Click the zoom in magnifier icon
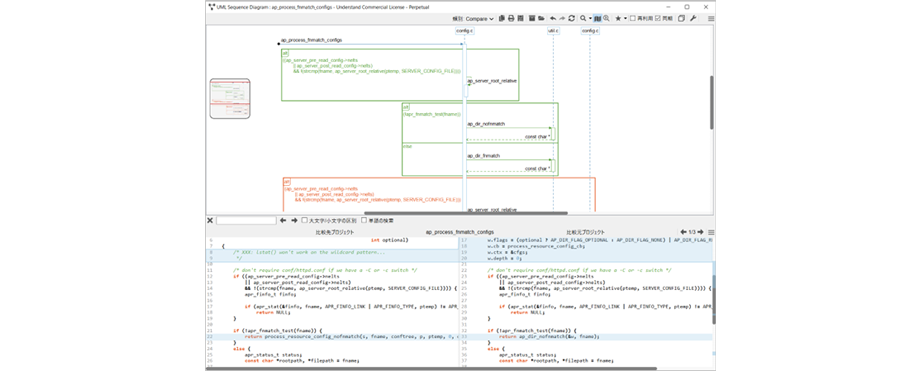 [606, 19]
